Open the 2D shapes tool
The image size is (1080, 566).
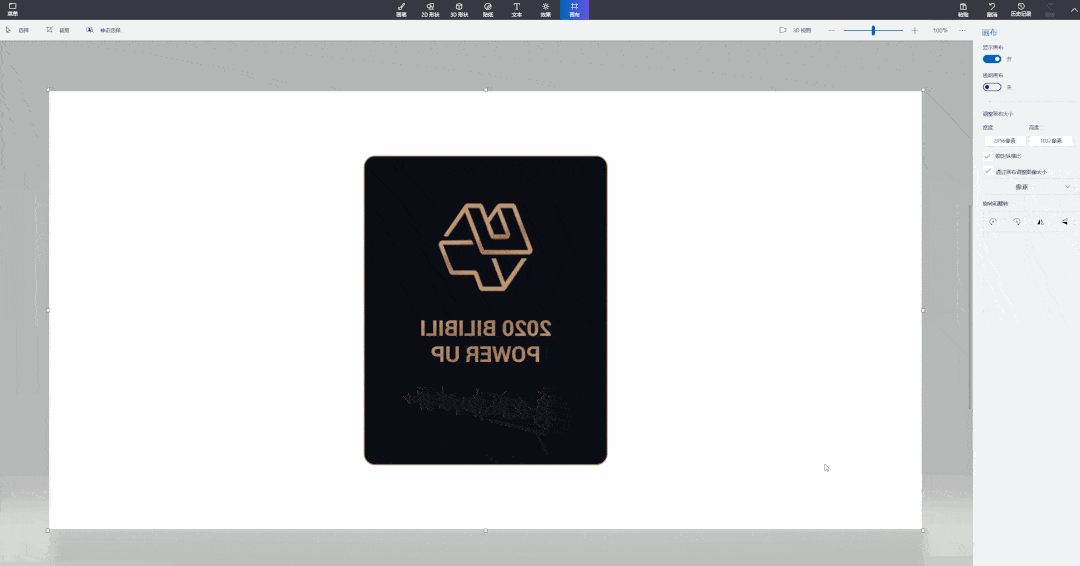coord(430,9)
